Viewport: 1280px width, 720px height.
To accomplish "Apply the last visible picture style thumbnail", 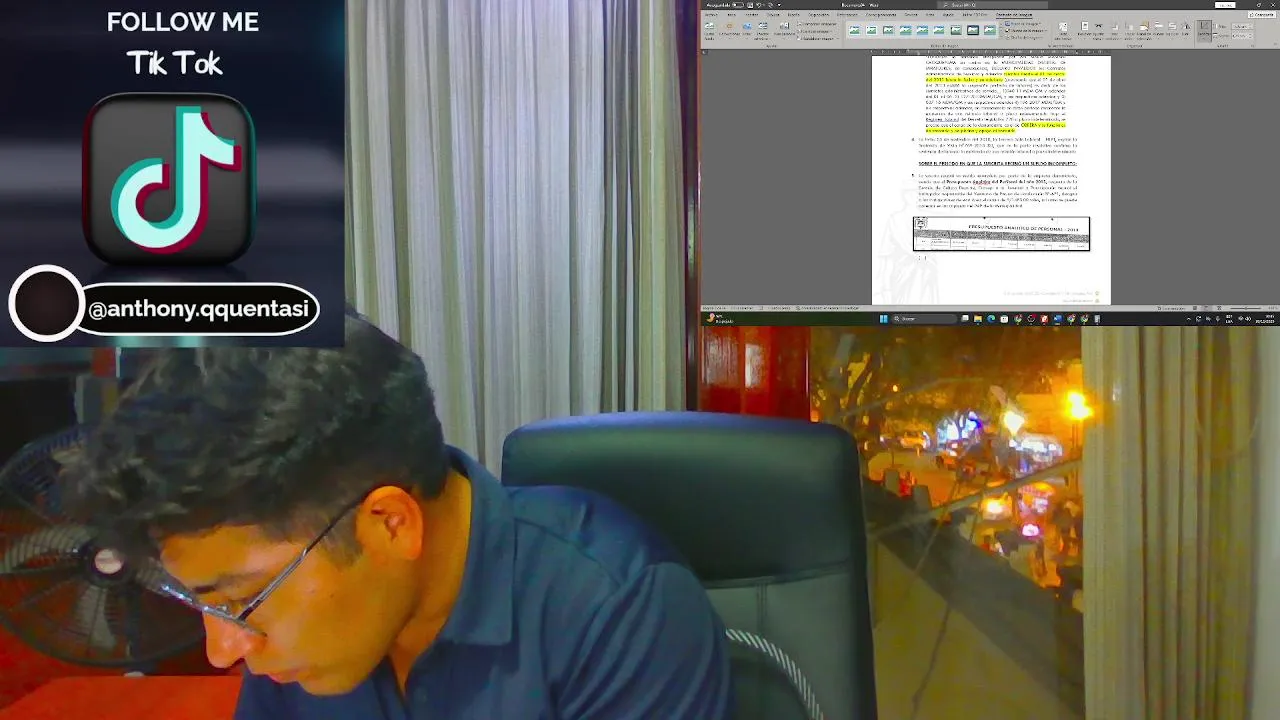I will click(x=989, y=30).
